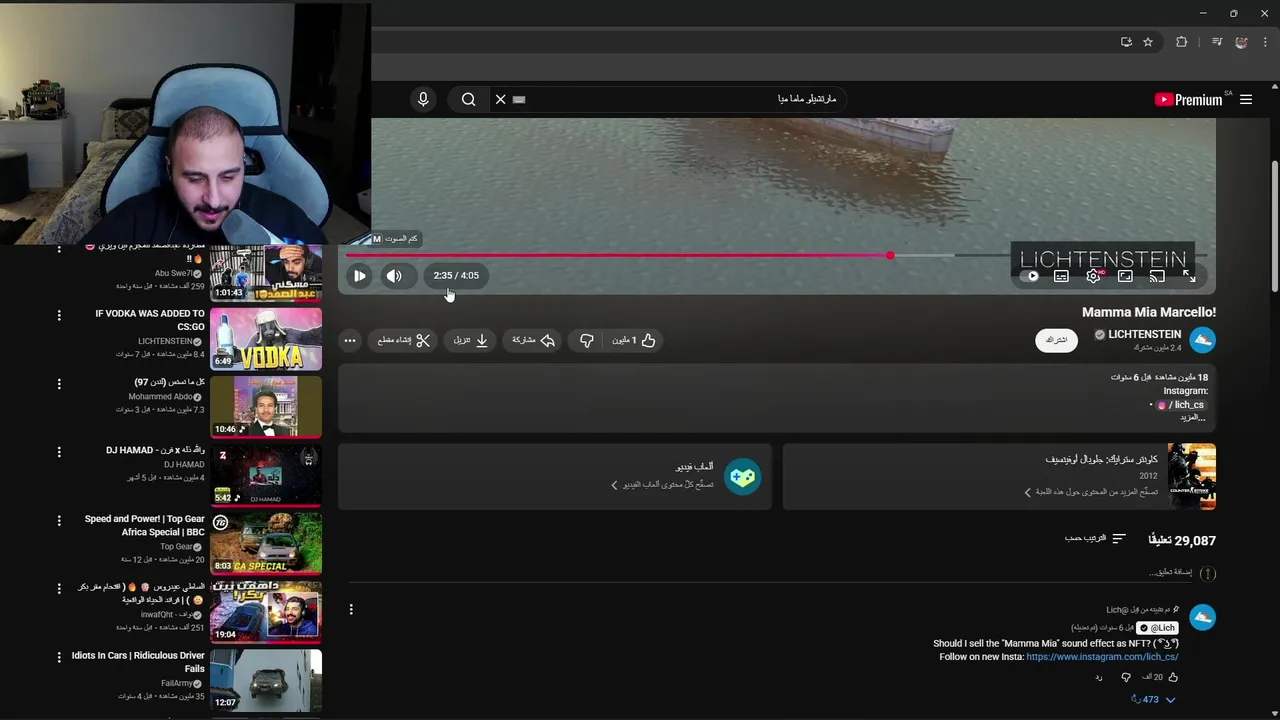Browse all gaming content chevron link
Viewport: 1280px width, 720px height.
click(x=615, y=485)
